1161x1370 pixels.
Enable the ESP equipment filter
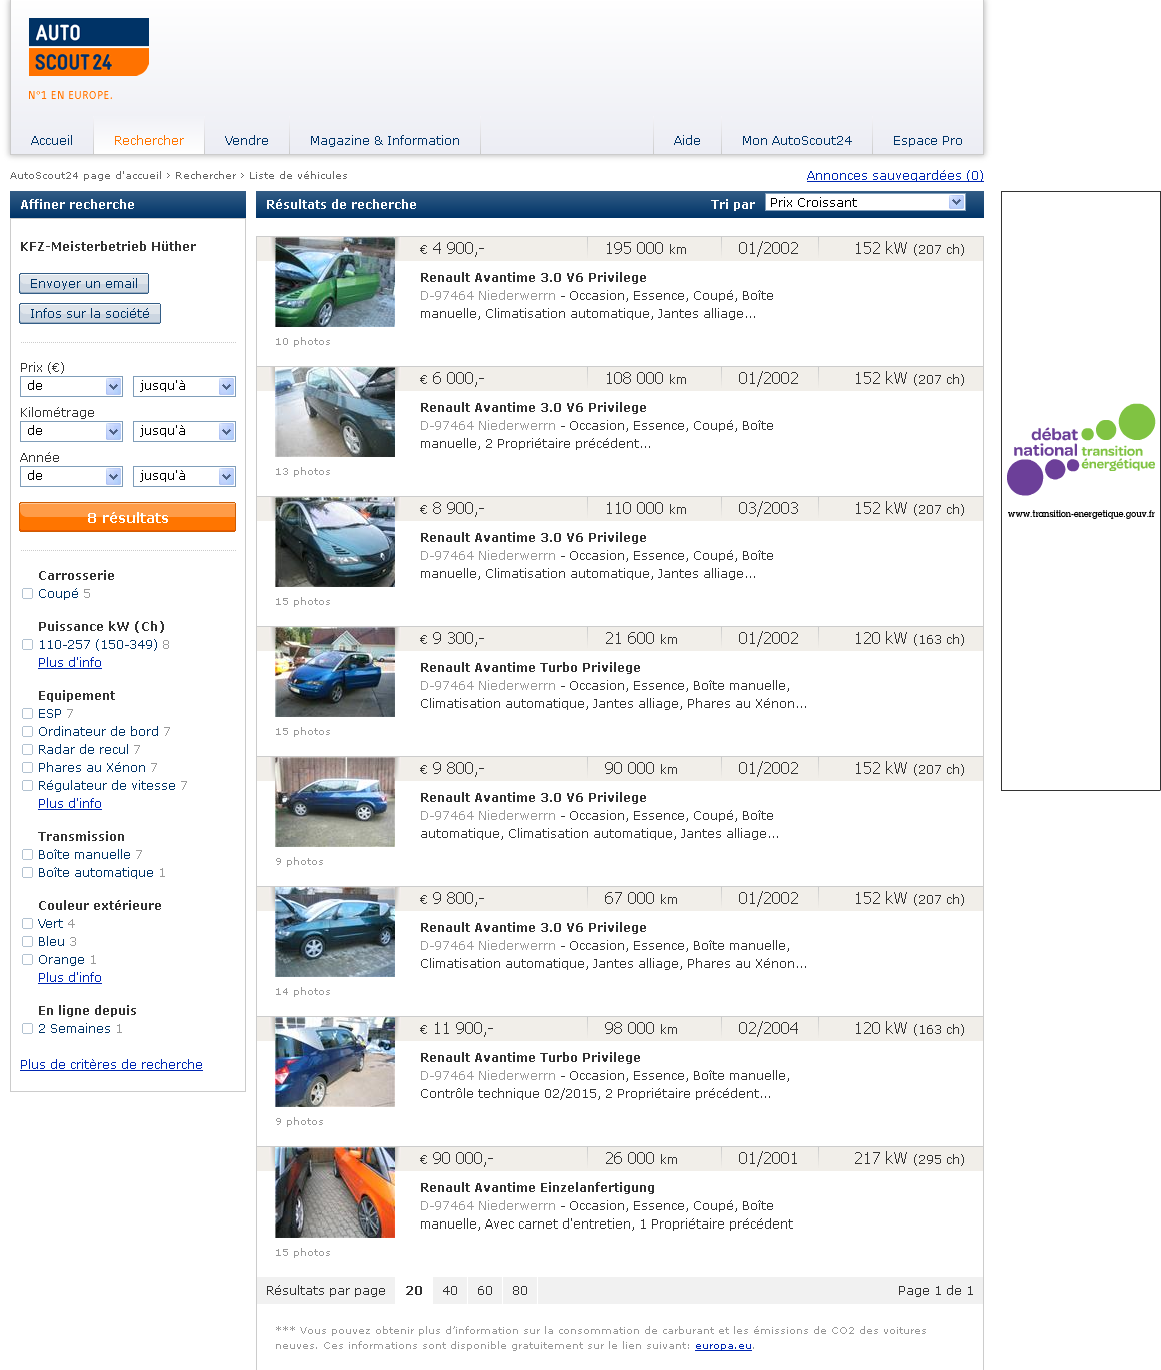point(28,714)
